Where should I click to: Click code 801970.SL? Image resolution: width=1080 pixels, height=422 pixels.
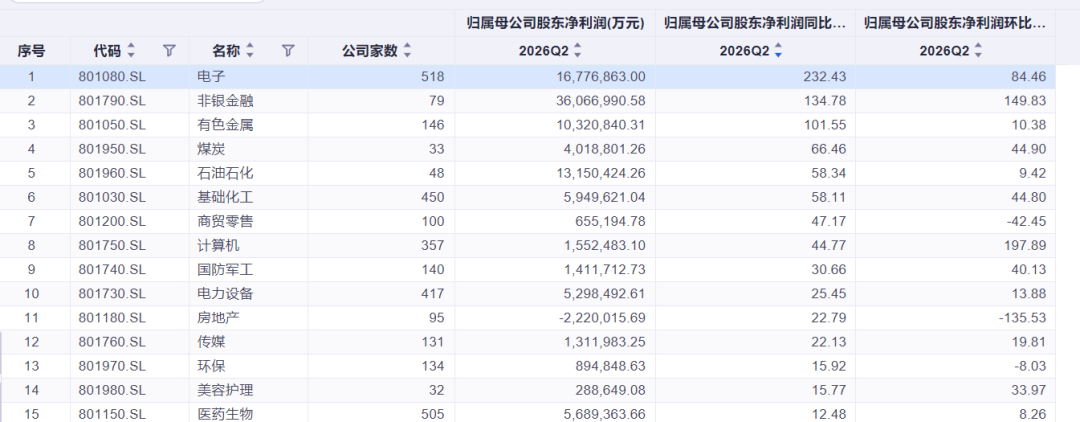point(112,366)
